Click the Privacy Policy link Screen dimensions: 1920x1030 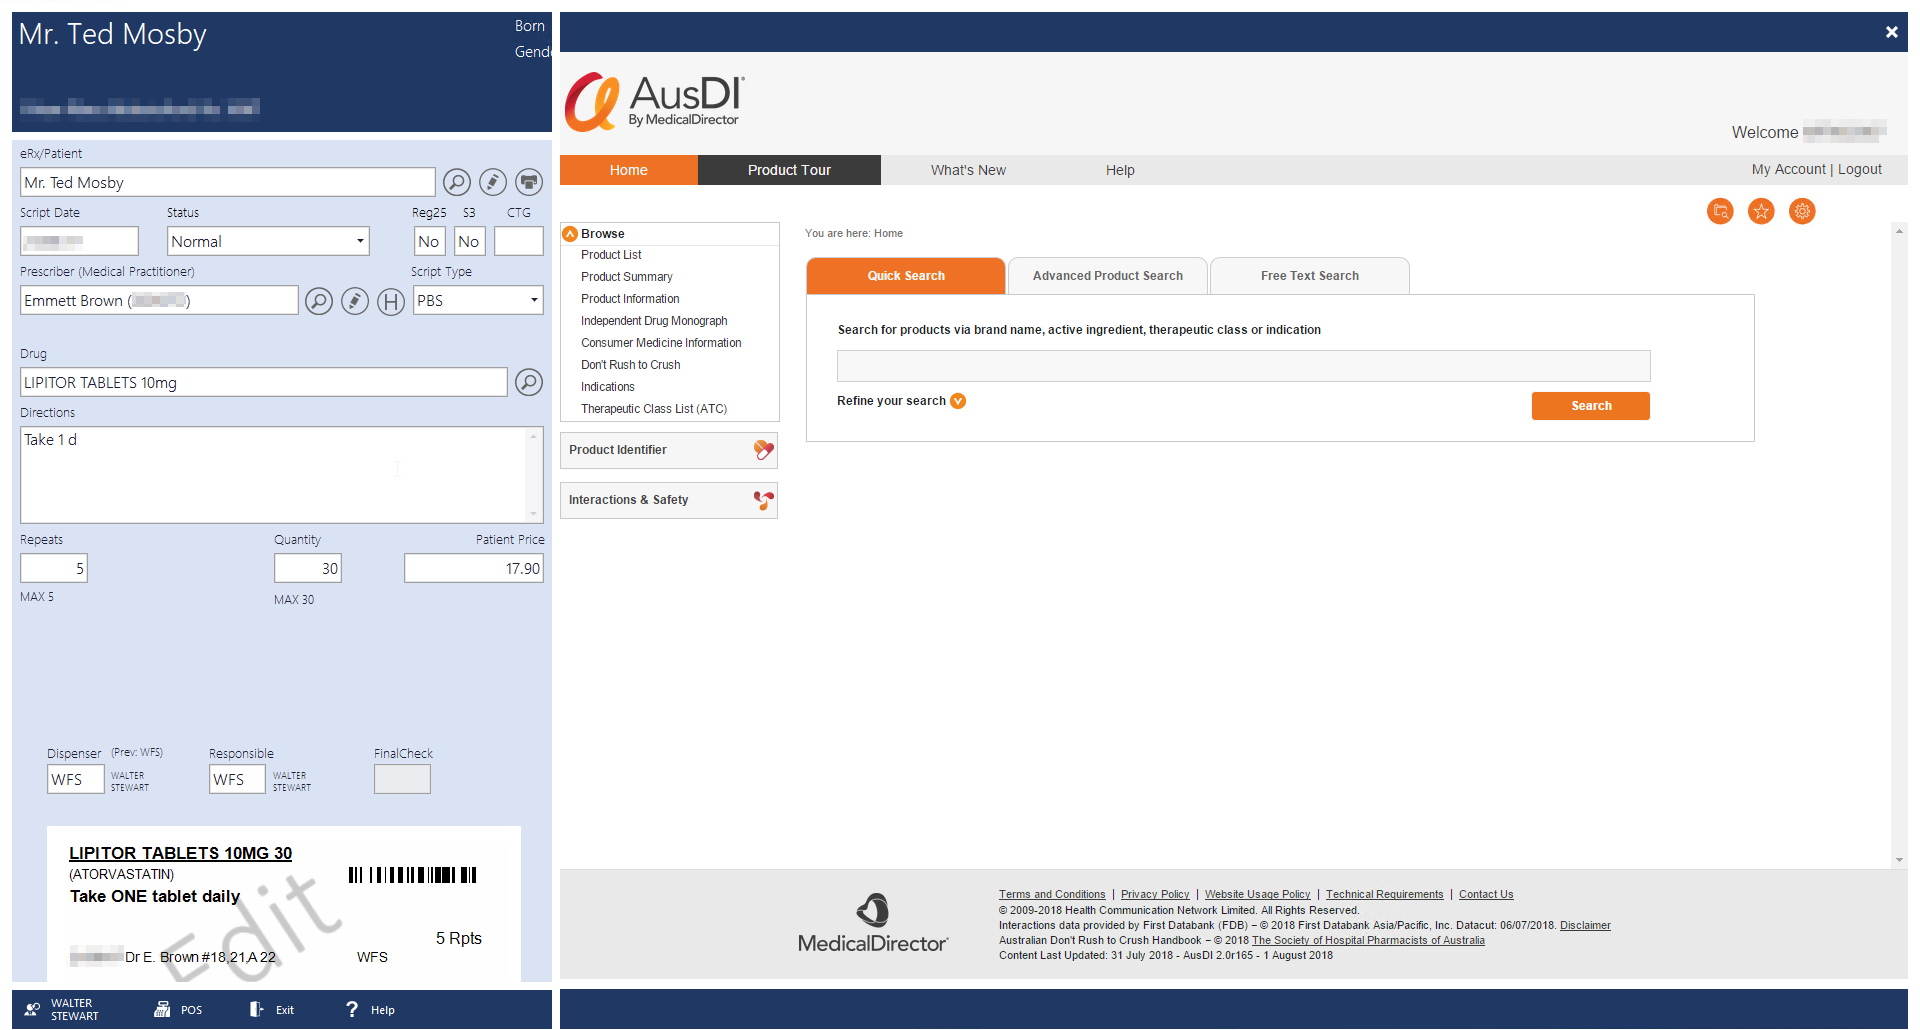(x=1155, y=895)
